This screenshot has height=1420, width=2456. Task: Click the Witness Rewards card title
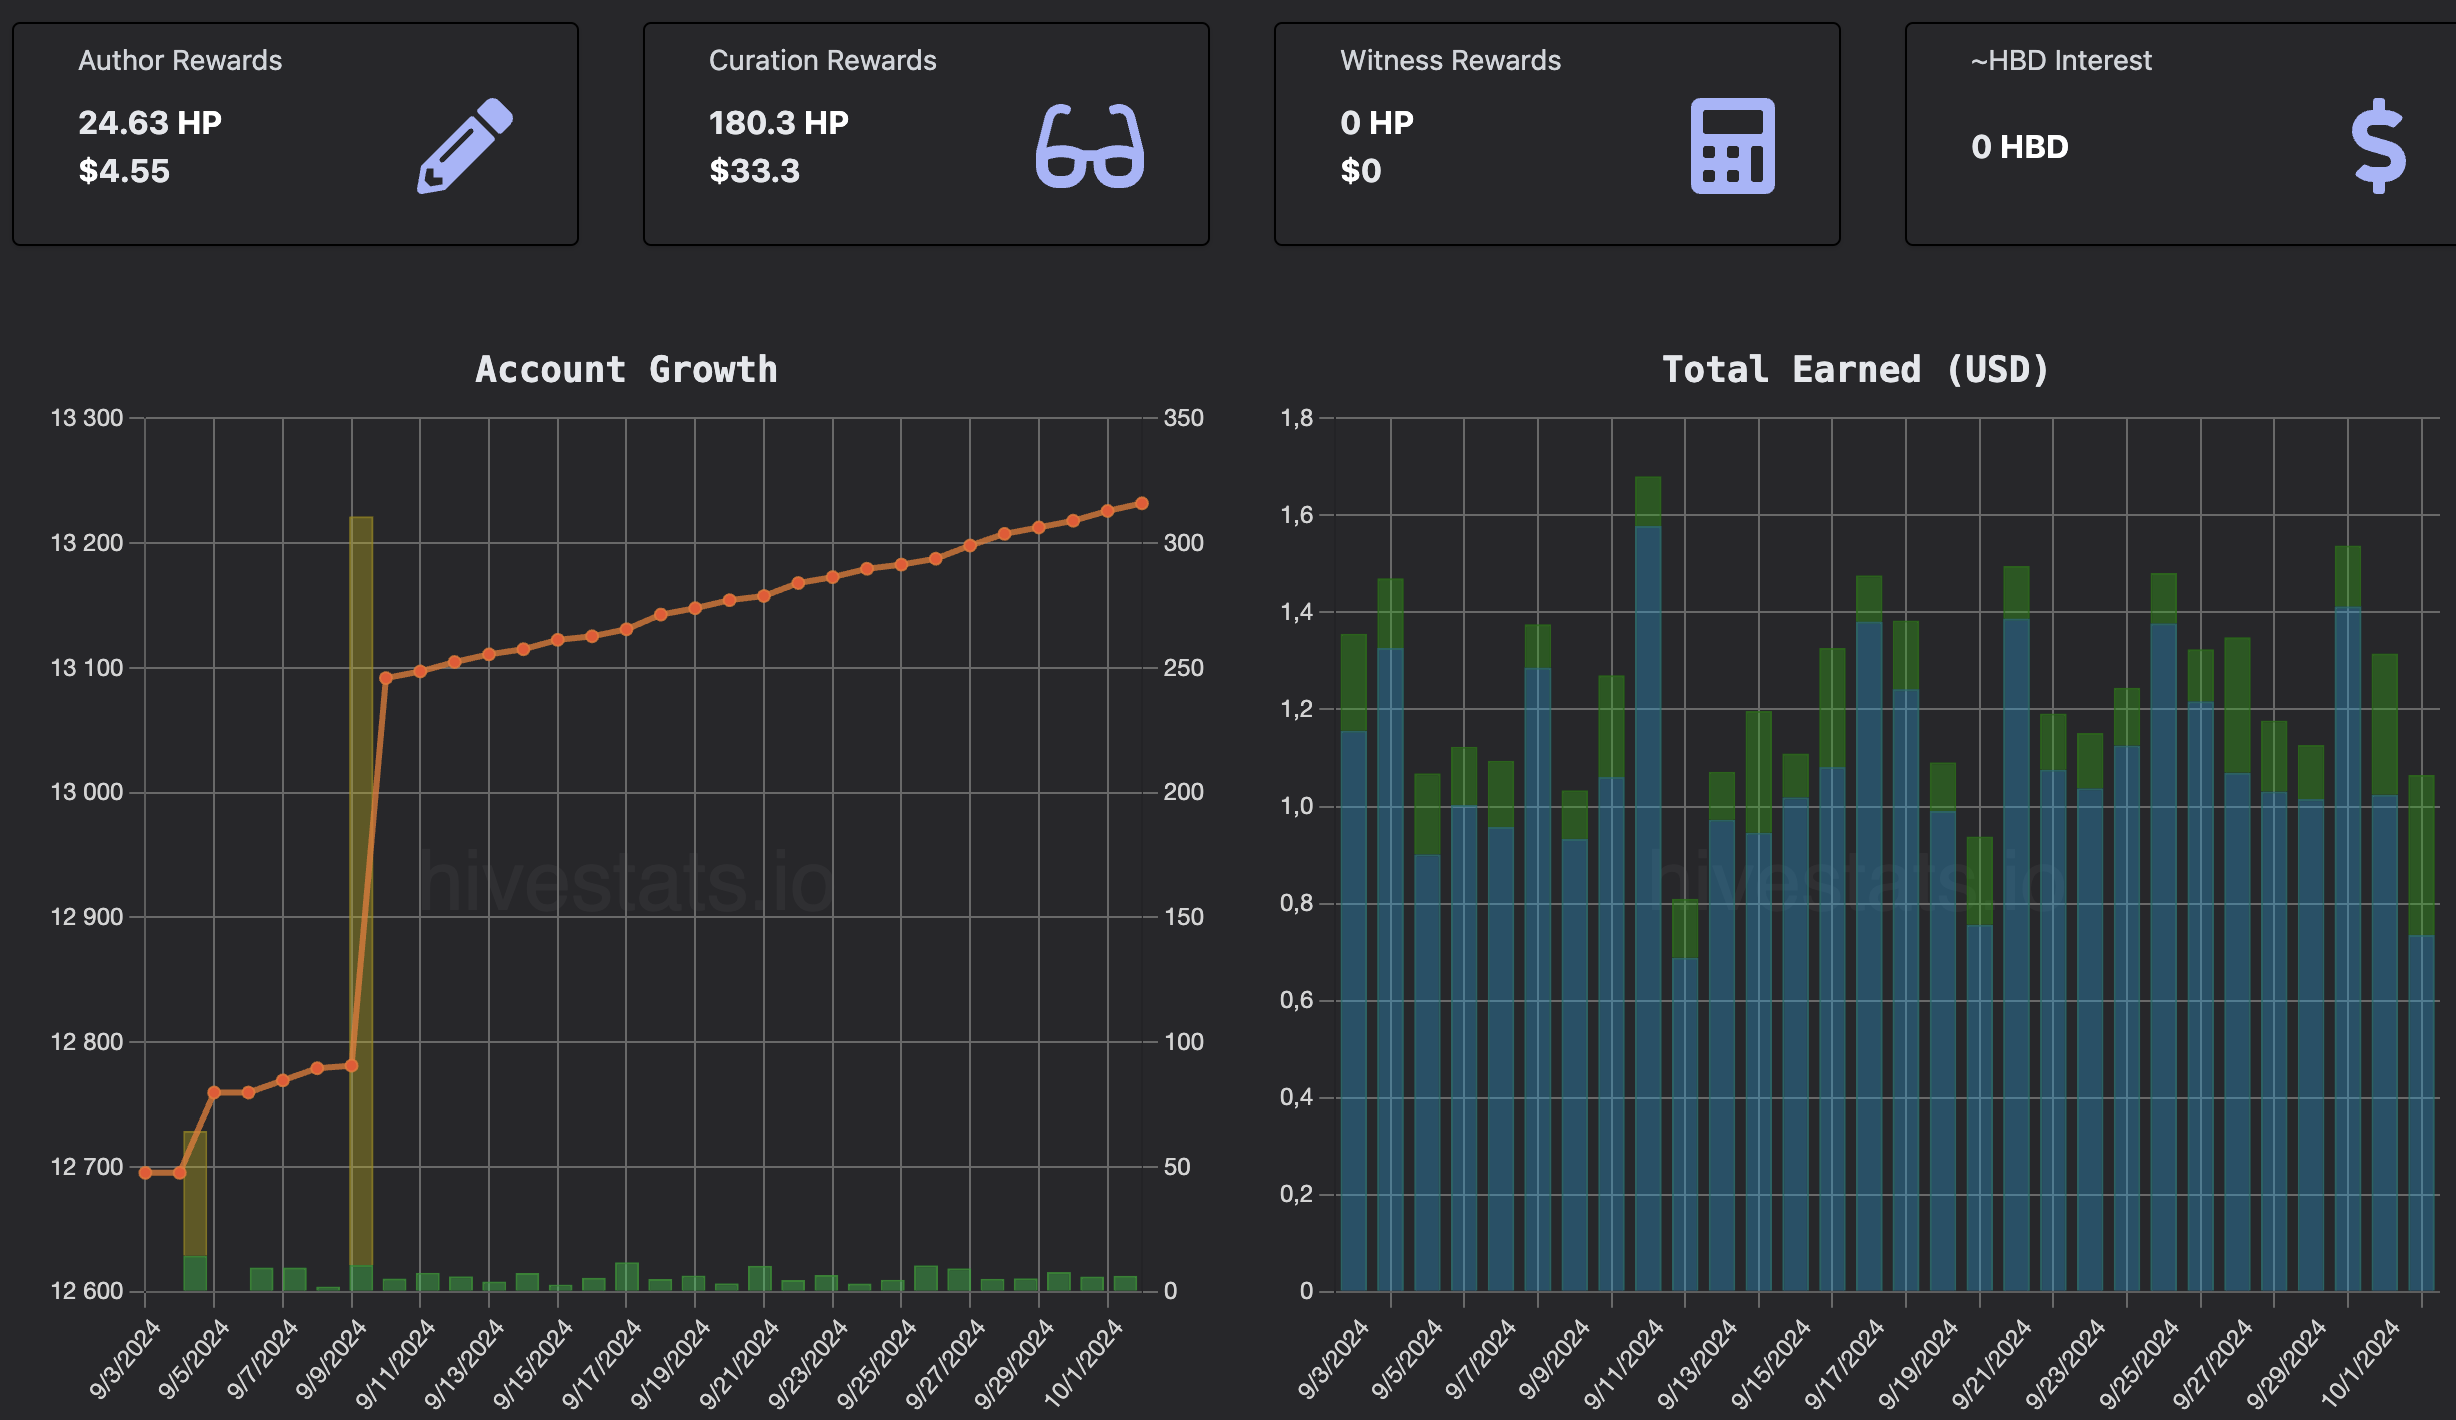point(1450,60)
